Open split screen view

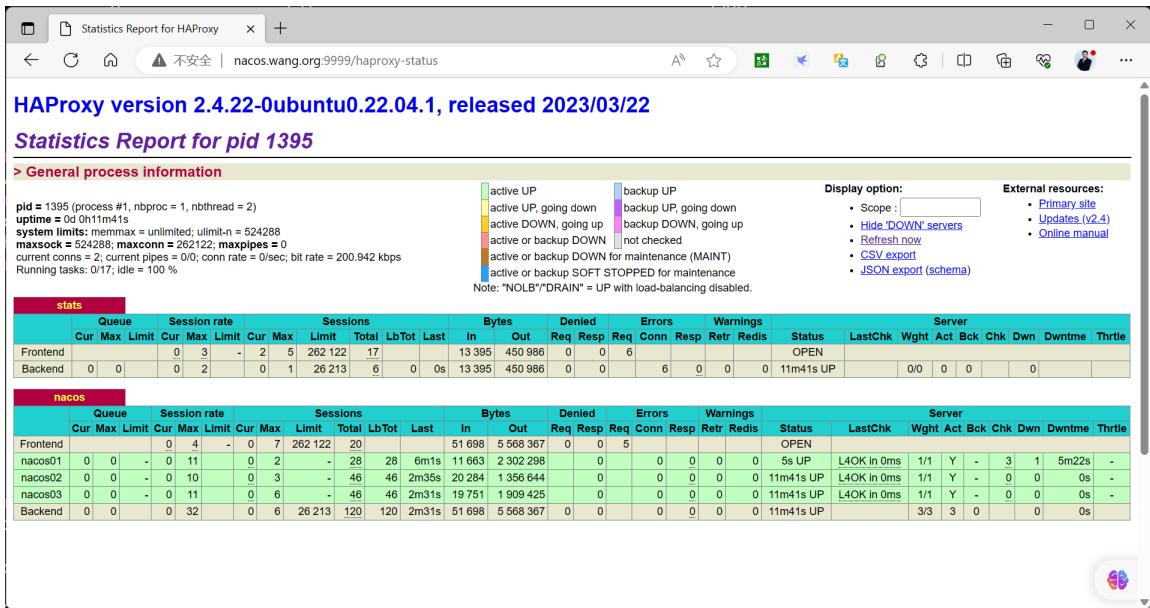coord(964,60)
